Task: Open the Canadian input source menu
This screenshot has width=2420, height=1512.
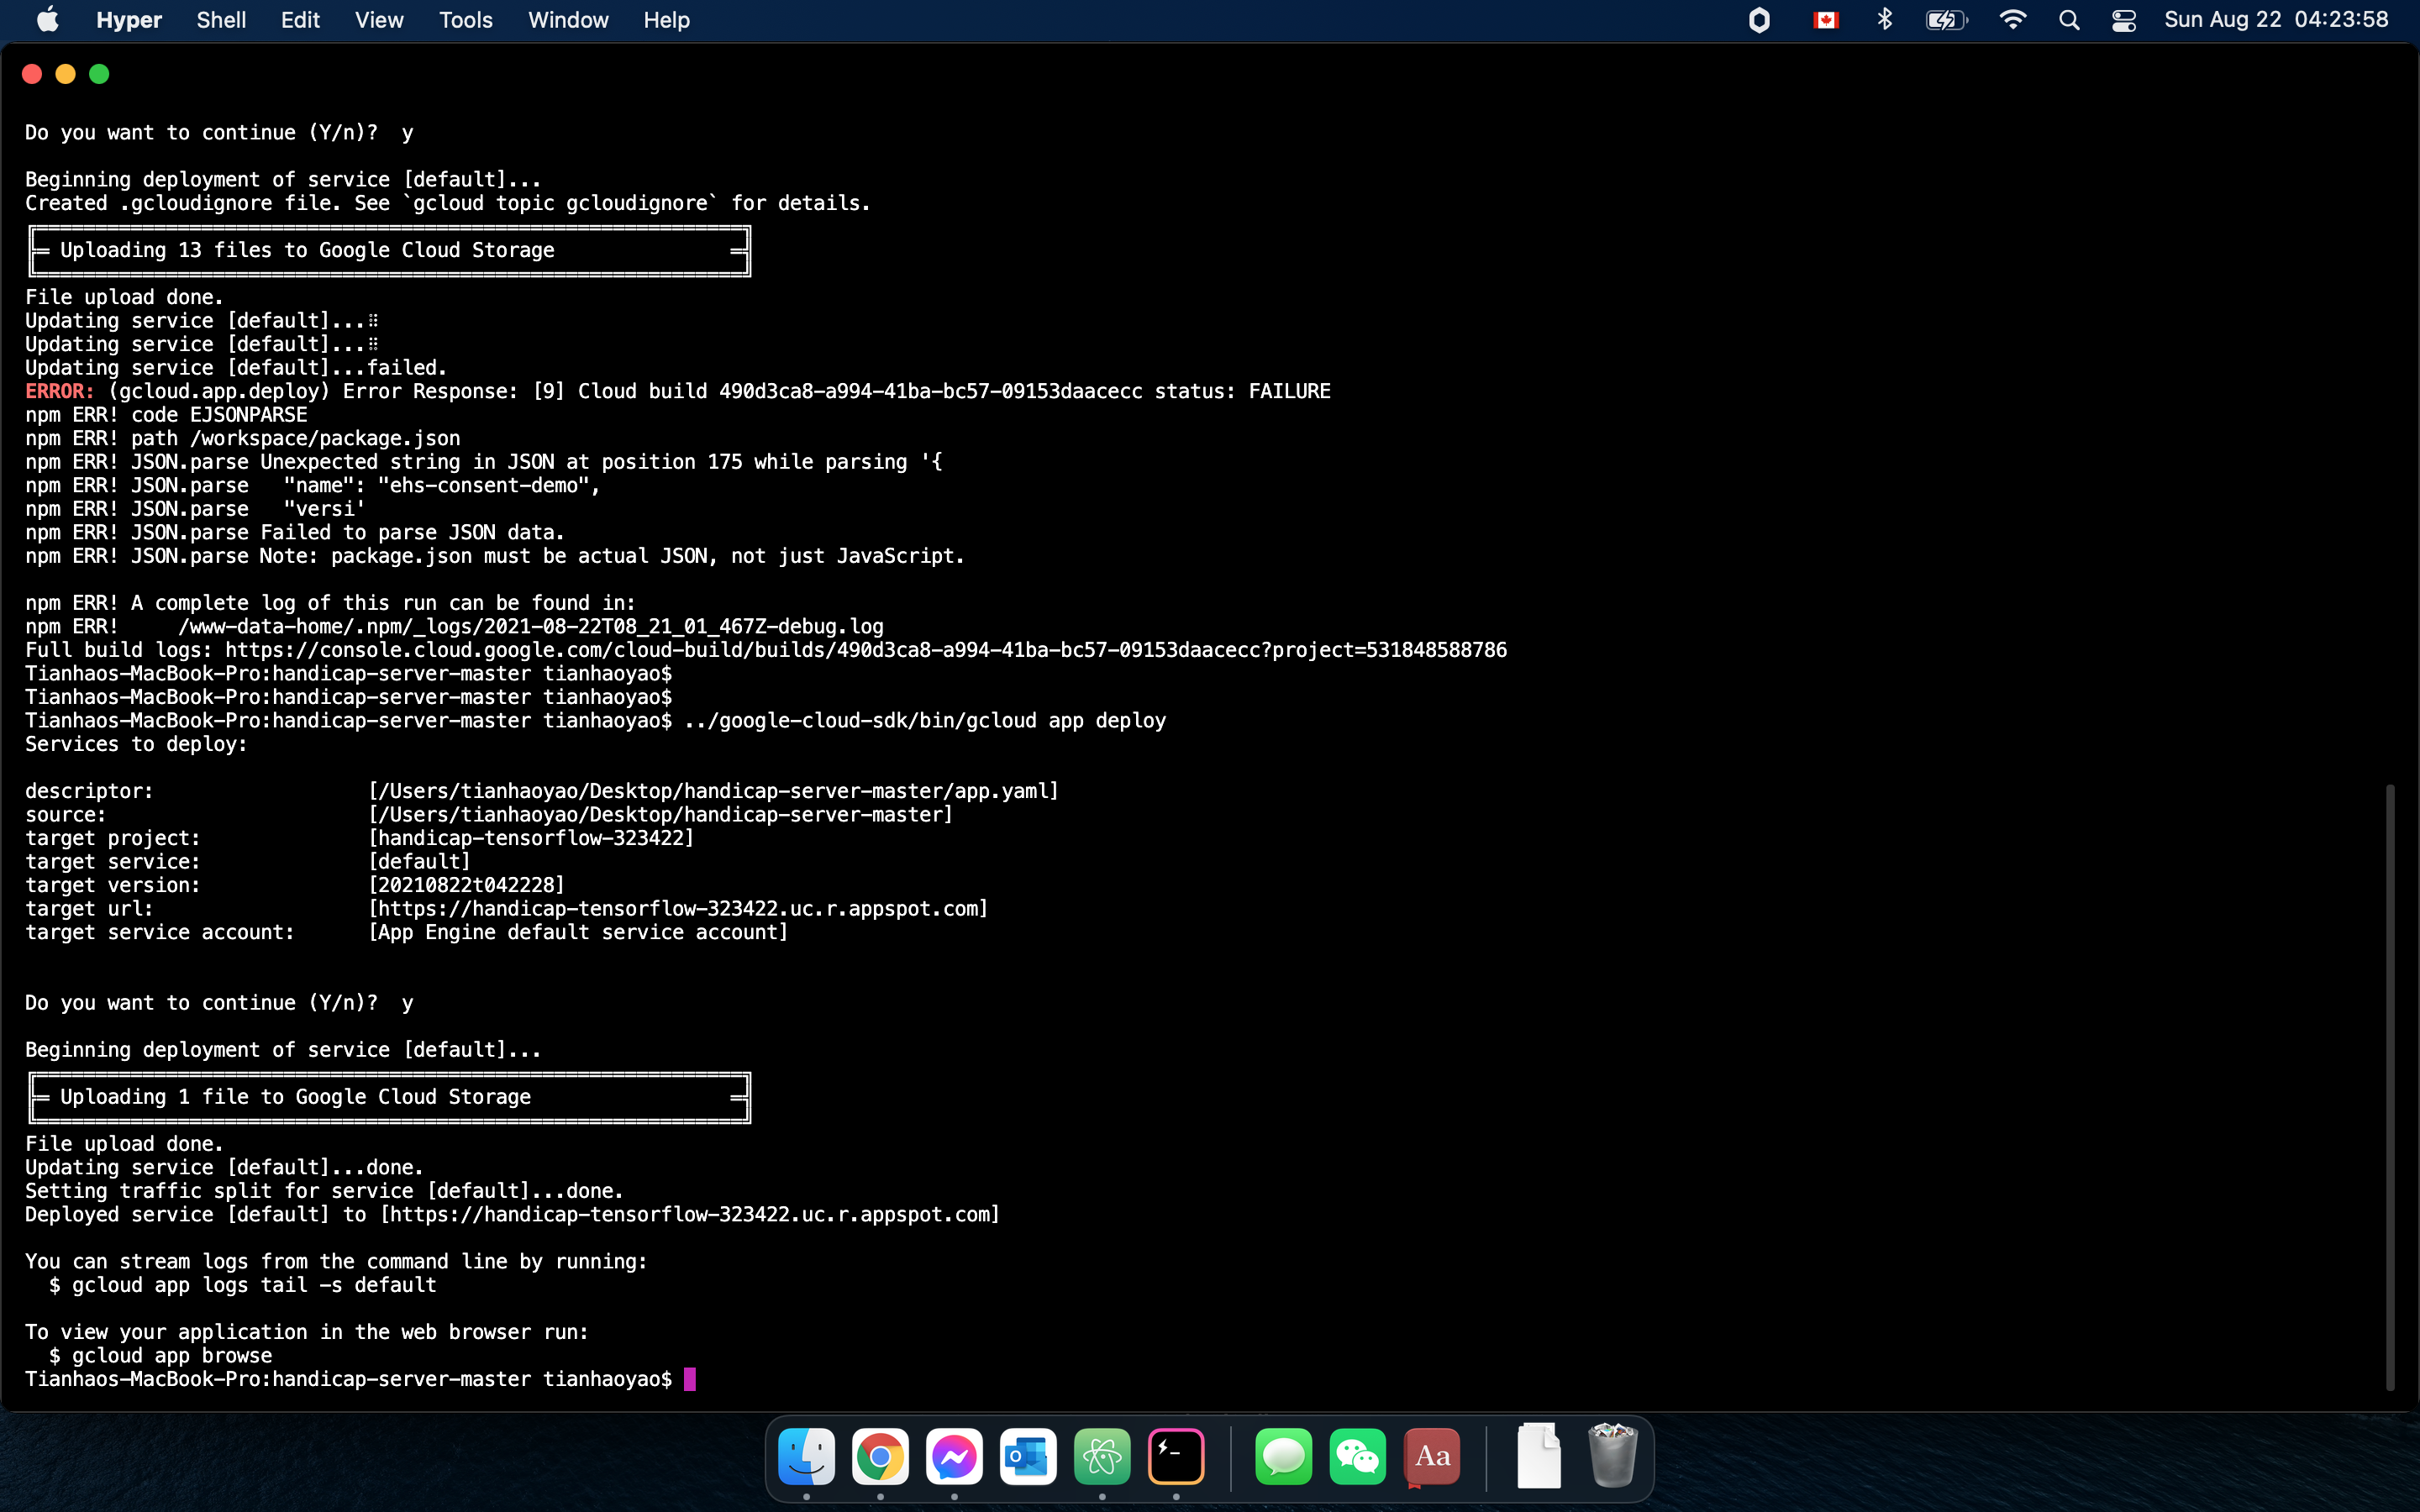Action: [x=1826, y=20]
